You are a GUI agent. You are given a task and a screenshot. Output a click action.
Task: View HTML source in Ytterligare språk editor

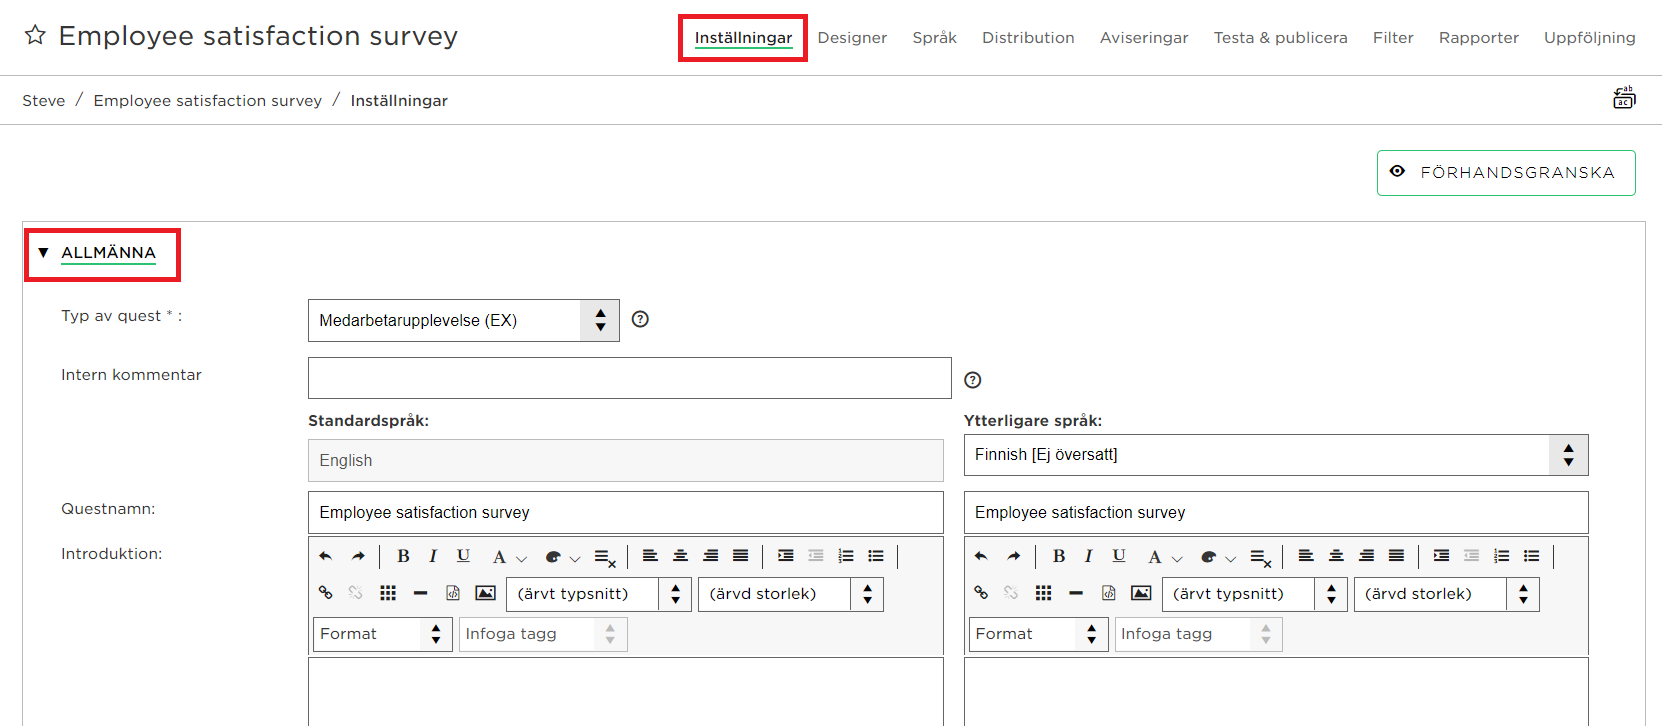point(1109,593)
